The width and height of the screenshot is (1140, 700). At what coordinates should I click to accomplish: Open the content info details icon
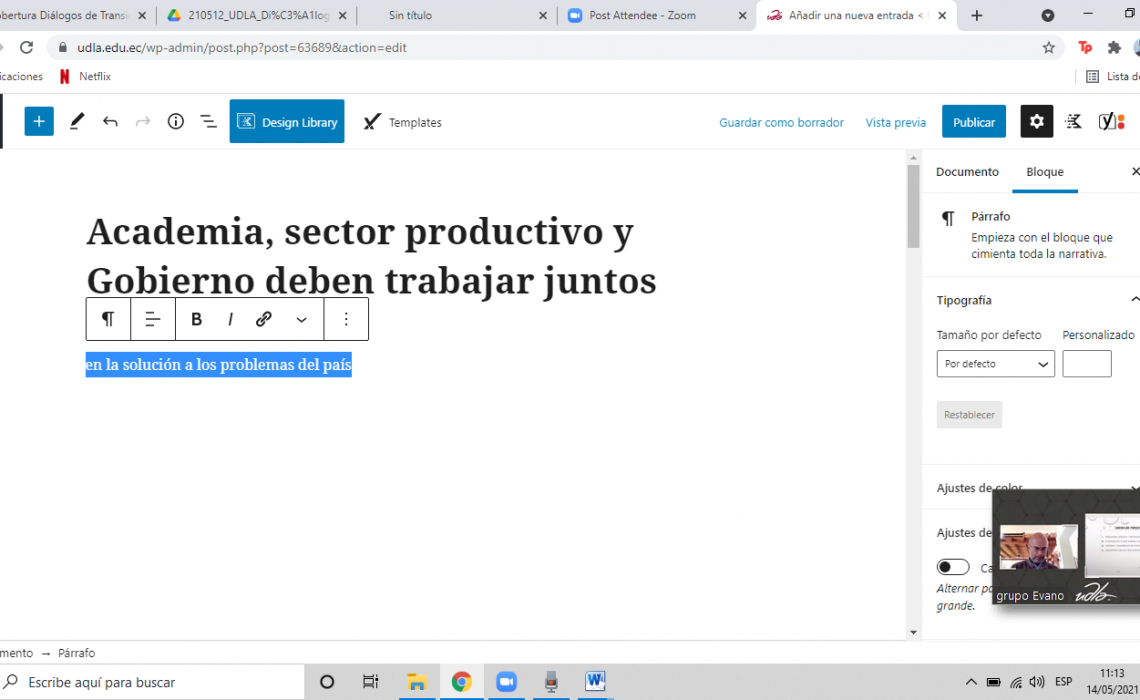click(176, 121)
